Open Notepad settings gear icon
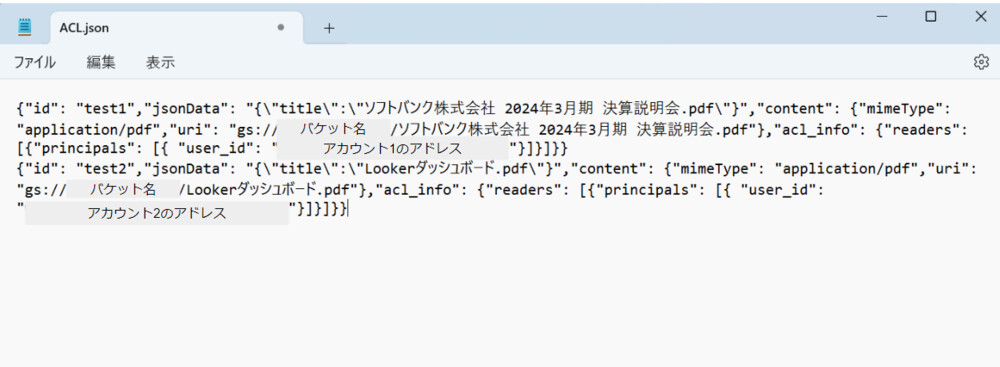This screenshot has width=1000, height=367. [x=981, y=62]
